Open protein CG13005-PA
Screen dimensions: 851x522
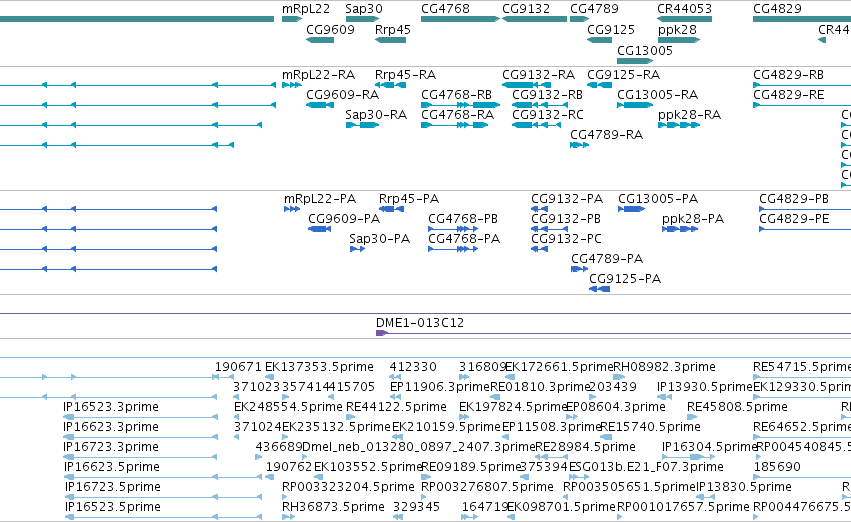click(x=631, y=209)
